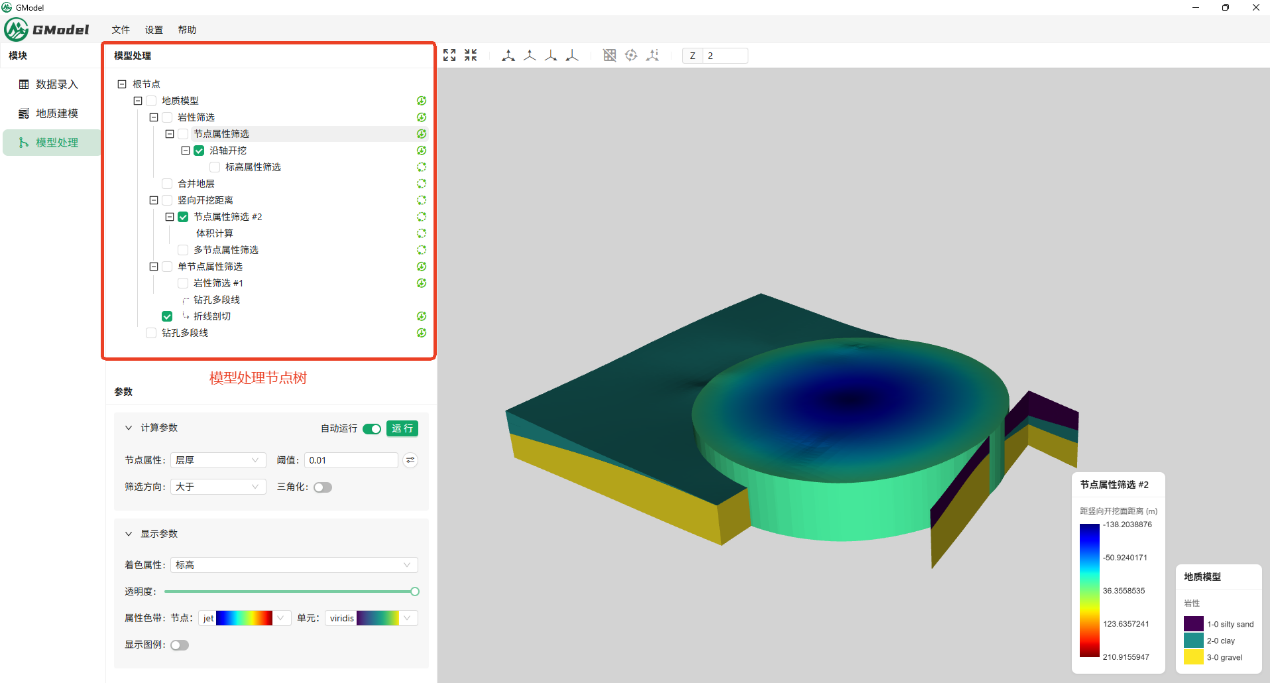1270x683 pixels.
Task: Click the shrink-view arrows icon in viewport toolbar
Action: coord(471,56)
